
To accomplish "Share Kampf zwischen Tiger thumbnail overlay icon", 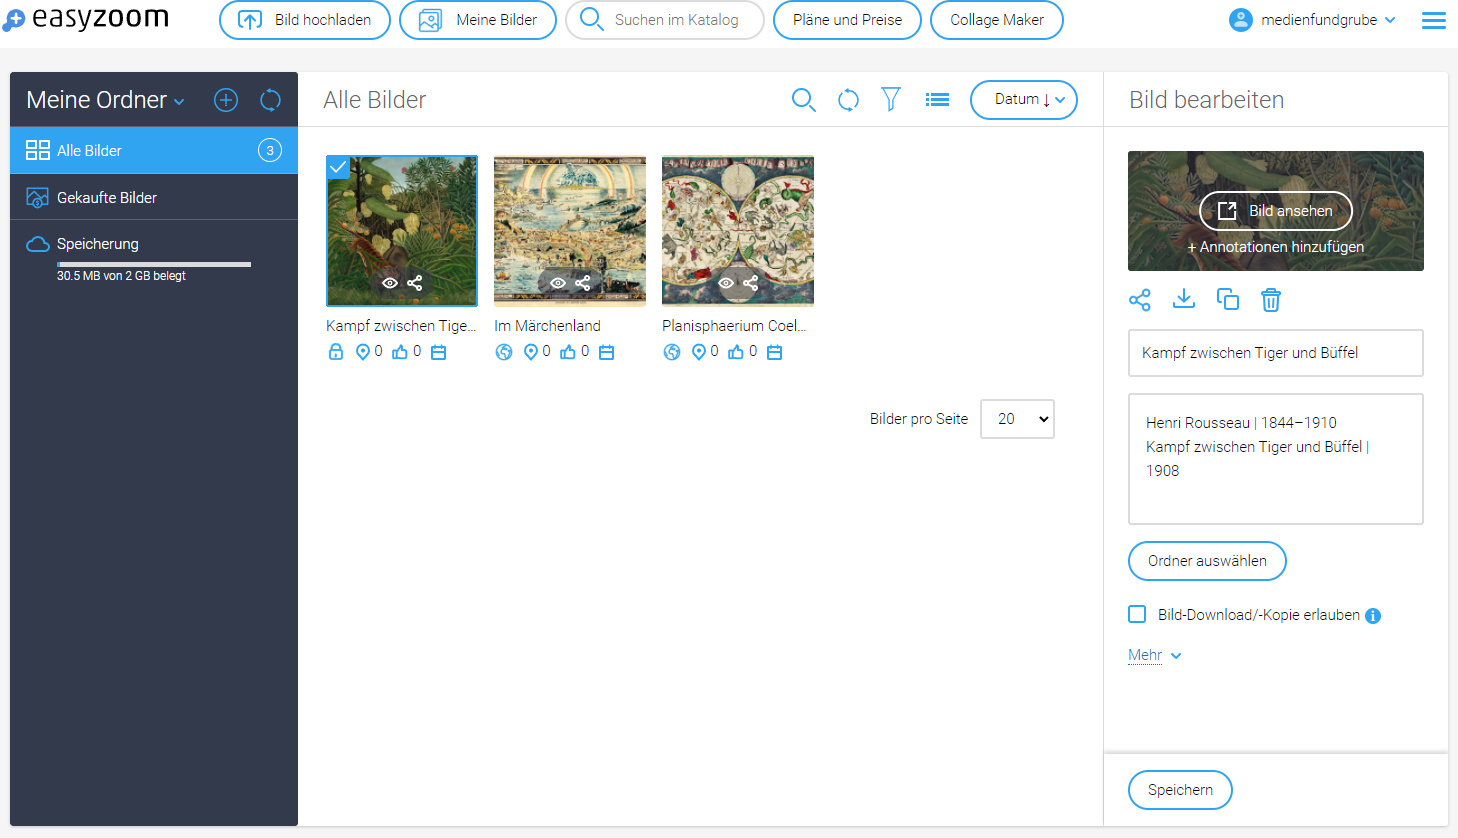I will pyautogui.click(x=415, y=283).
